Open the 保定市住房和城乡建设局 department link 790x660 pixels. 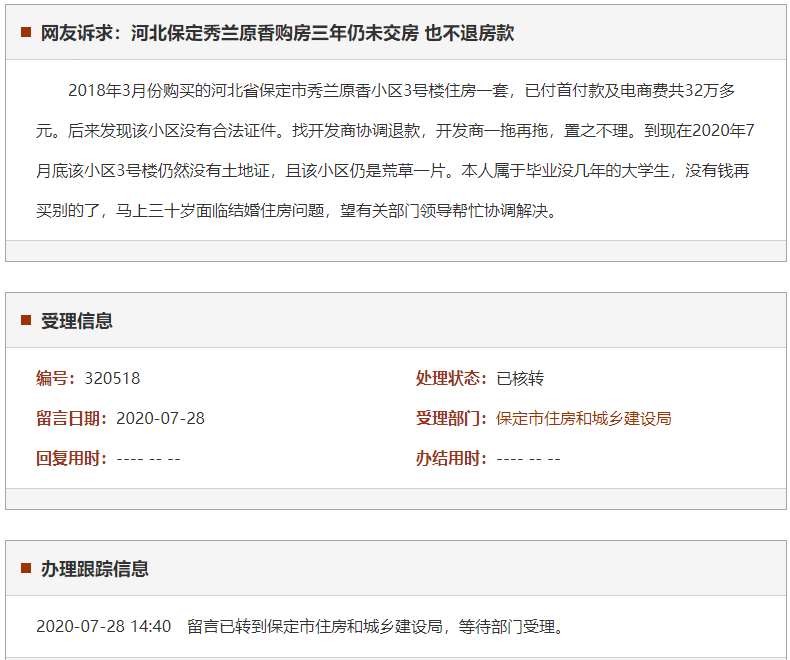tap(583, 418)
